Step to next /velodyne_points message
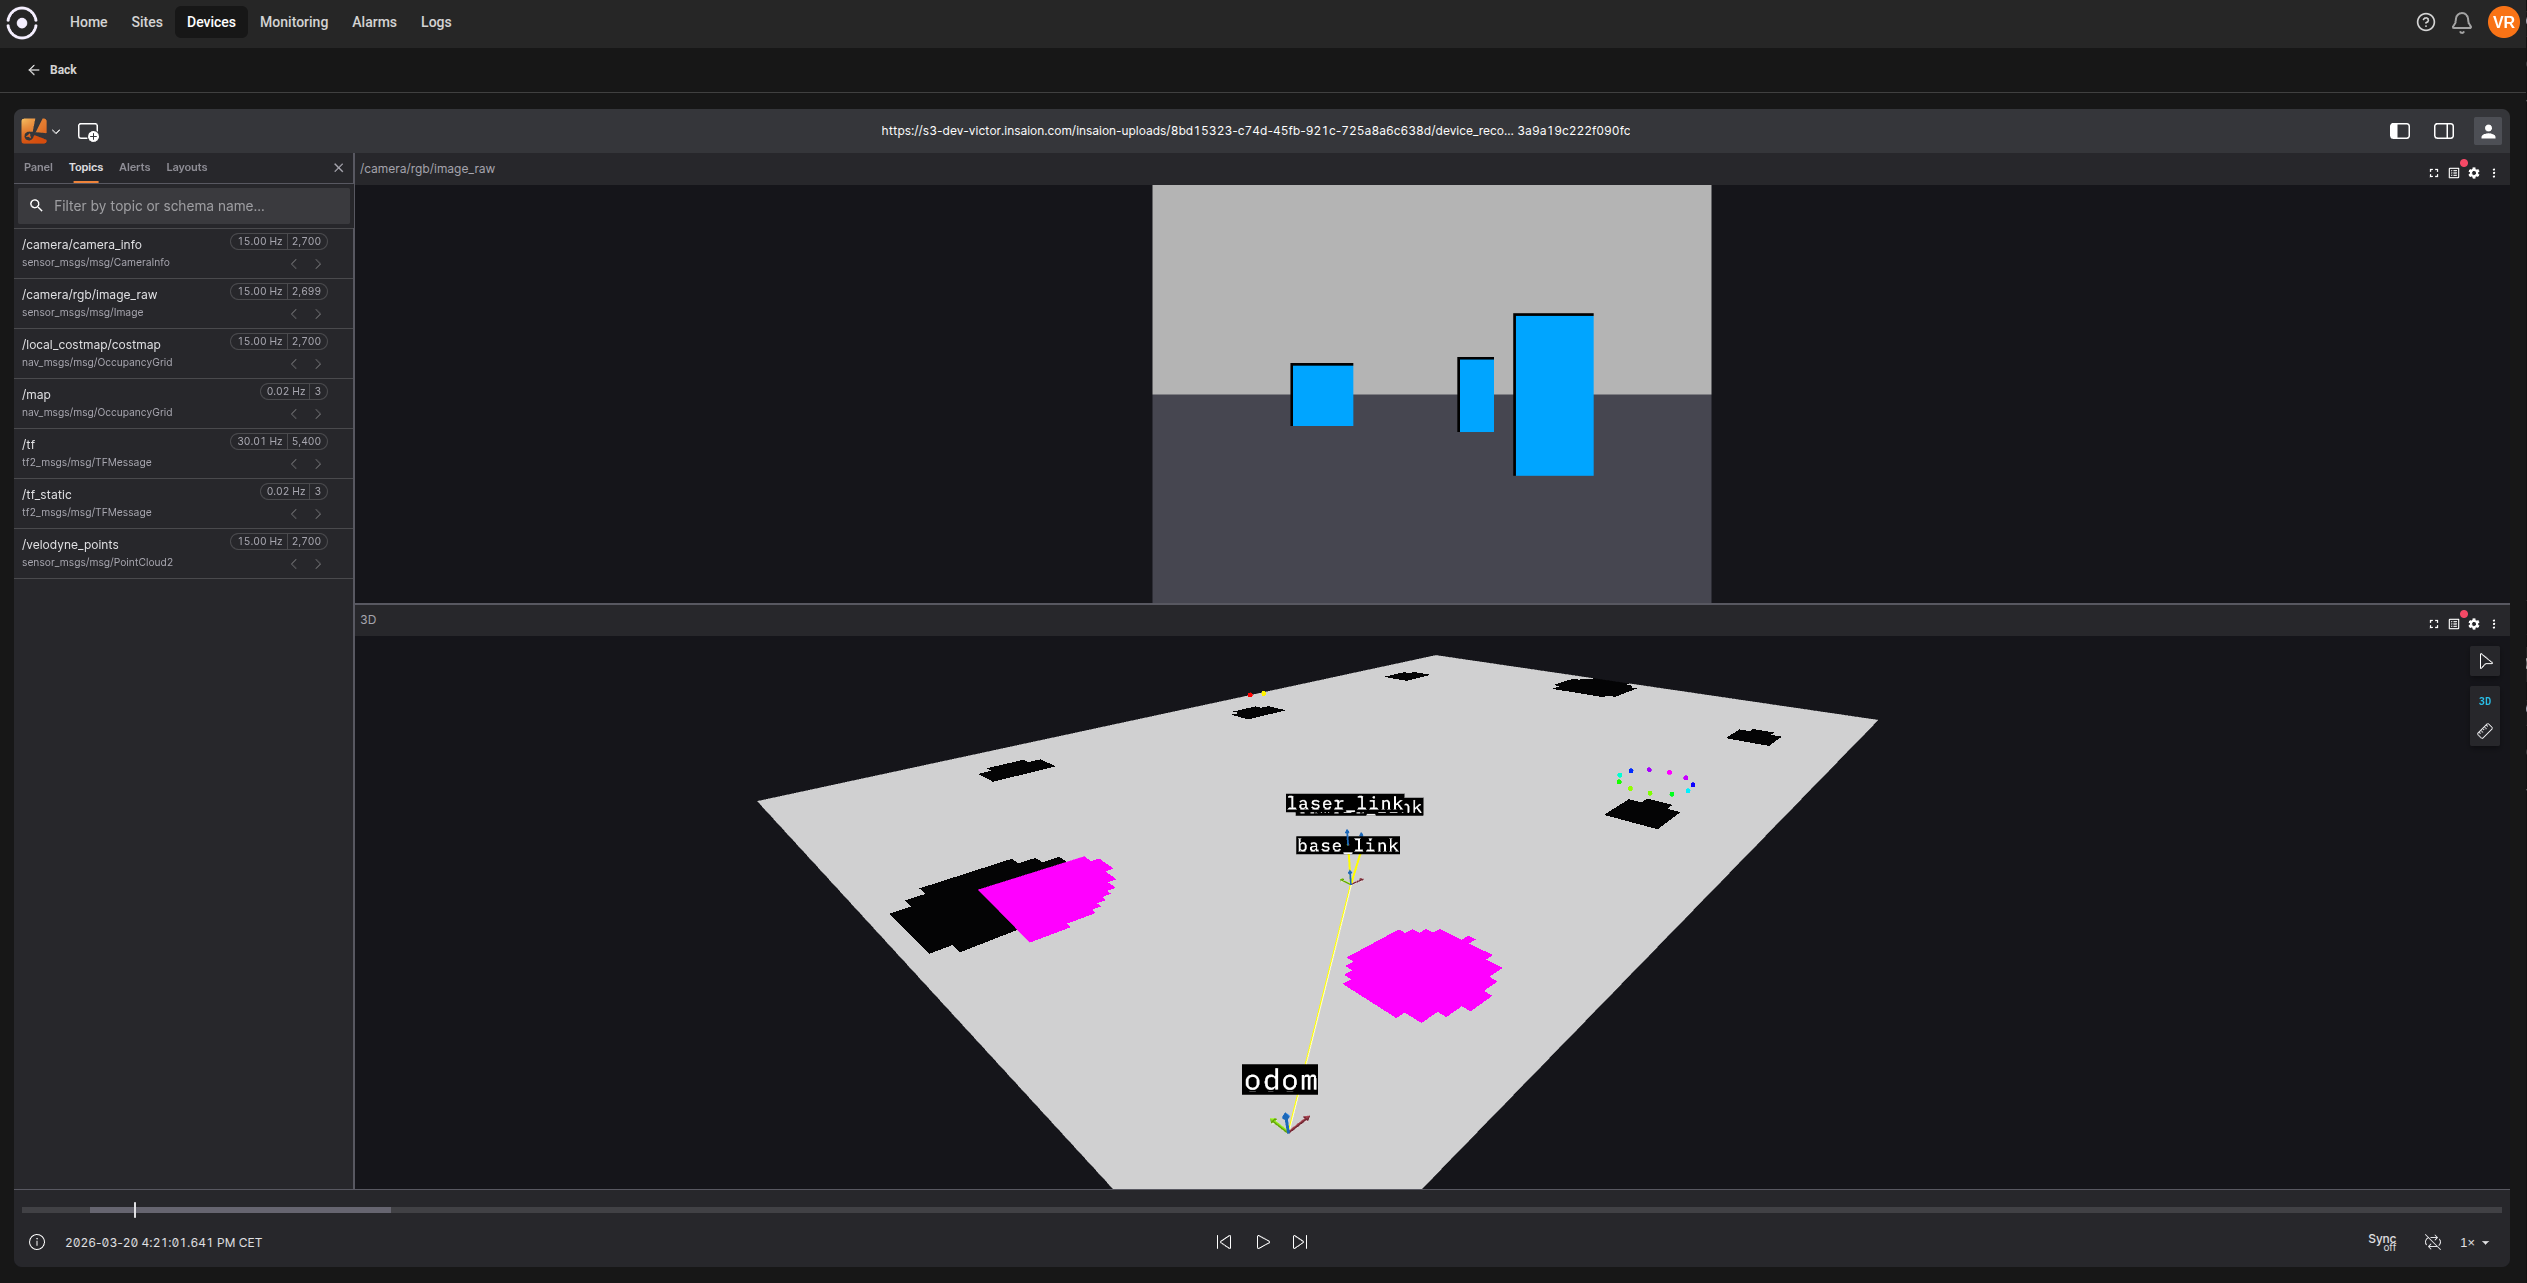The width and height of the screenshot is (2527, 1283). 318,564
